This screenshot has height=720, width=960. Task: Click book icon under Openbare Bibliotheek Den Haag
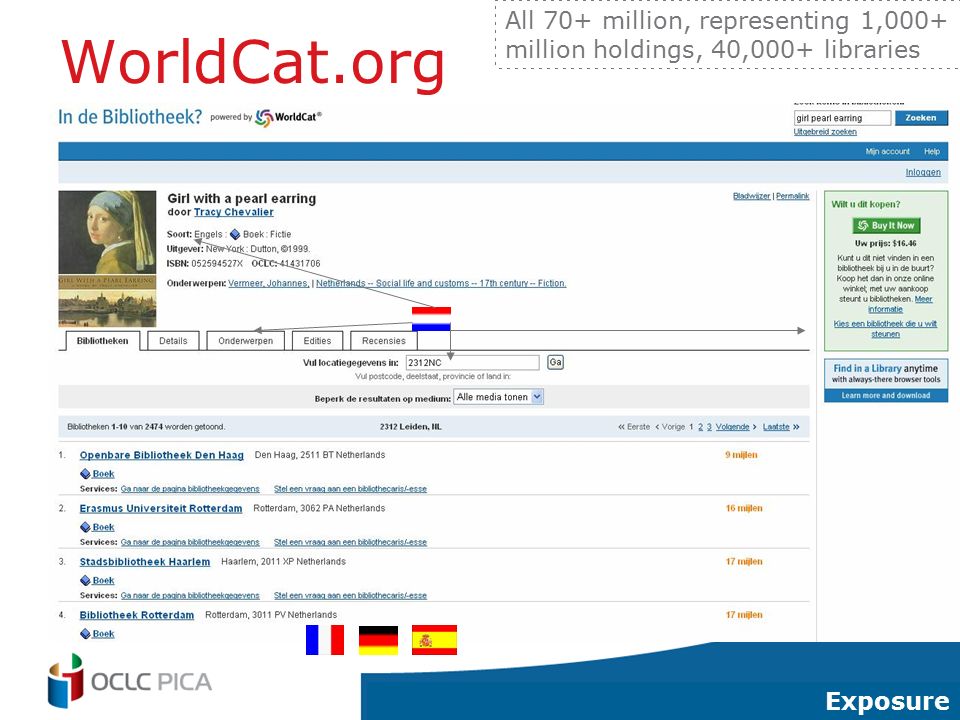coord(85,474)
